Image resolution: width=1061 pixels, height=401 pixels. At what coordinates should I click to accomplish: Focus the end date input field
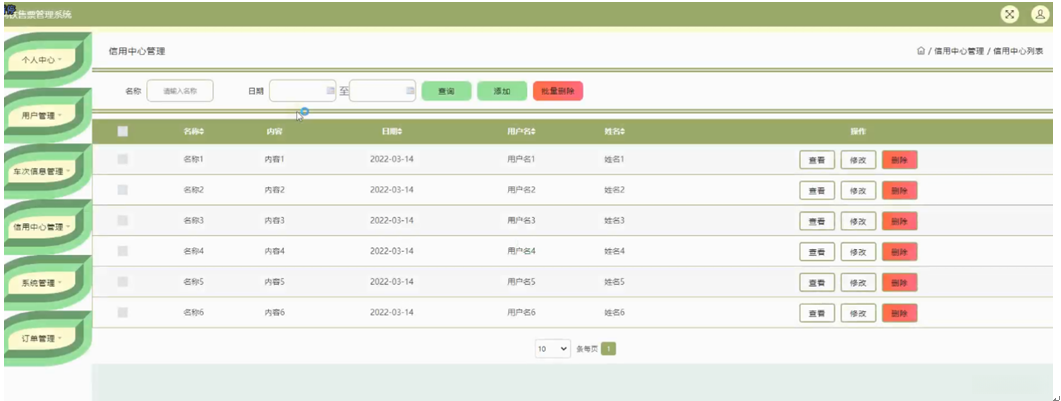click(382, 91)
